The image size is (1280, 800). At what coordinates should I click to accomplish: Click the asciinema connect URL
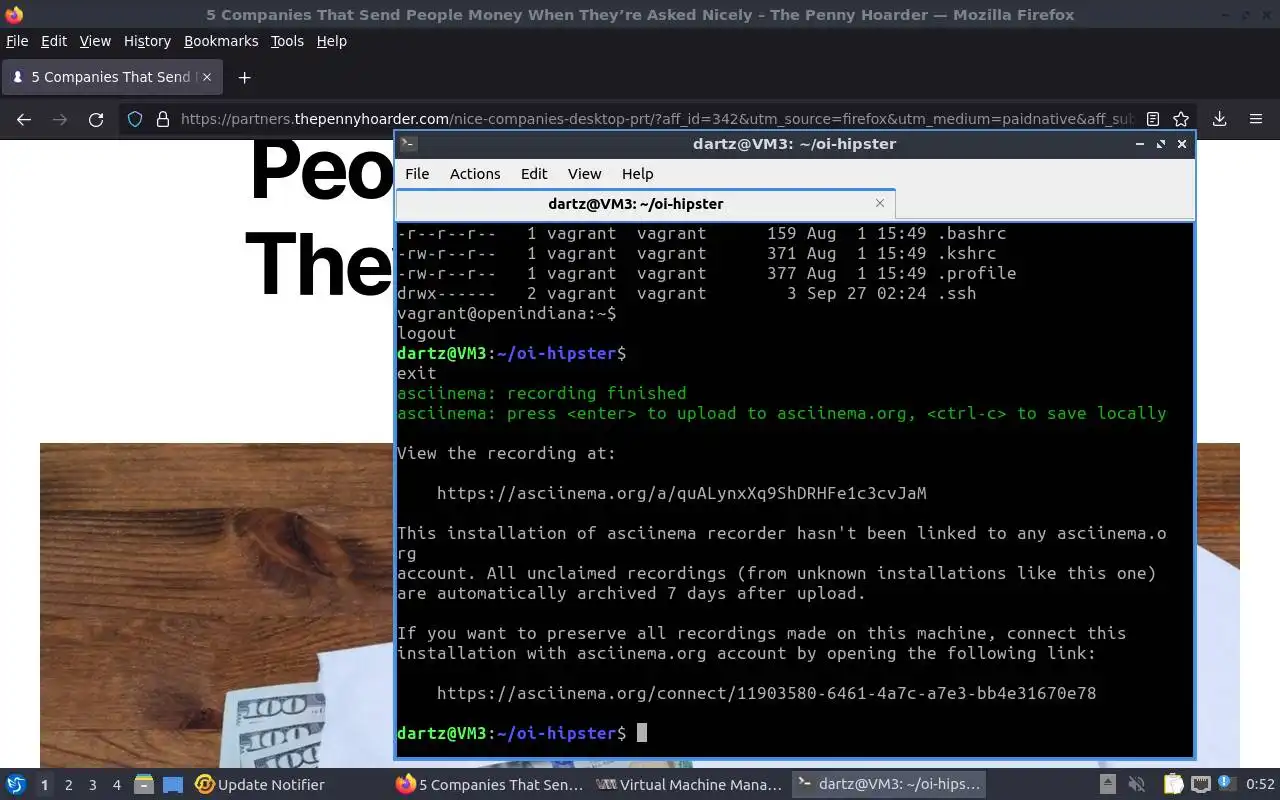(x=766, y=693)
